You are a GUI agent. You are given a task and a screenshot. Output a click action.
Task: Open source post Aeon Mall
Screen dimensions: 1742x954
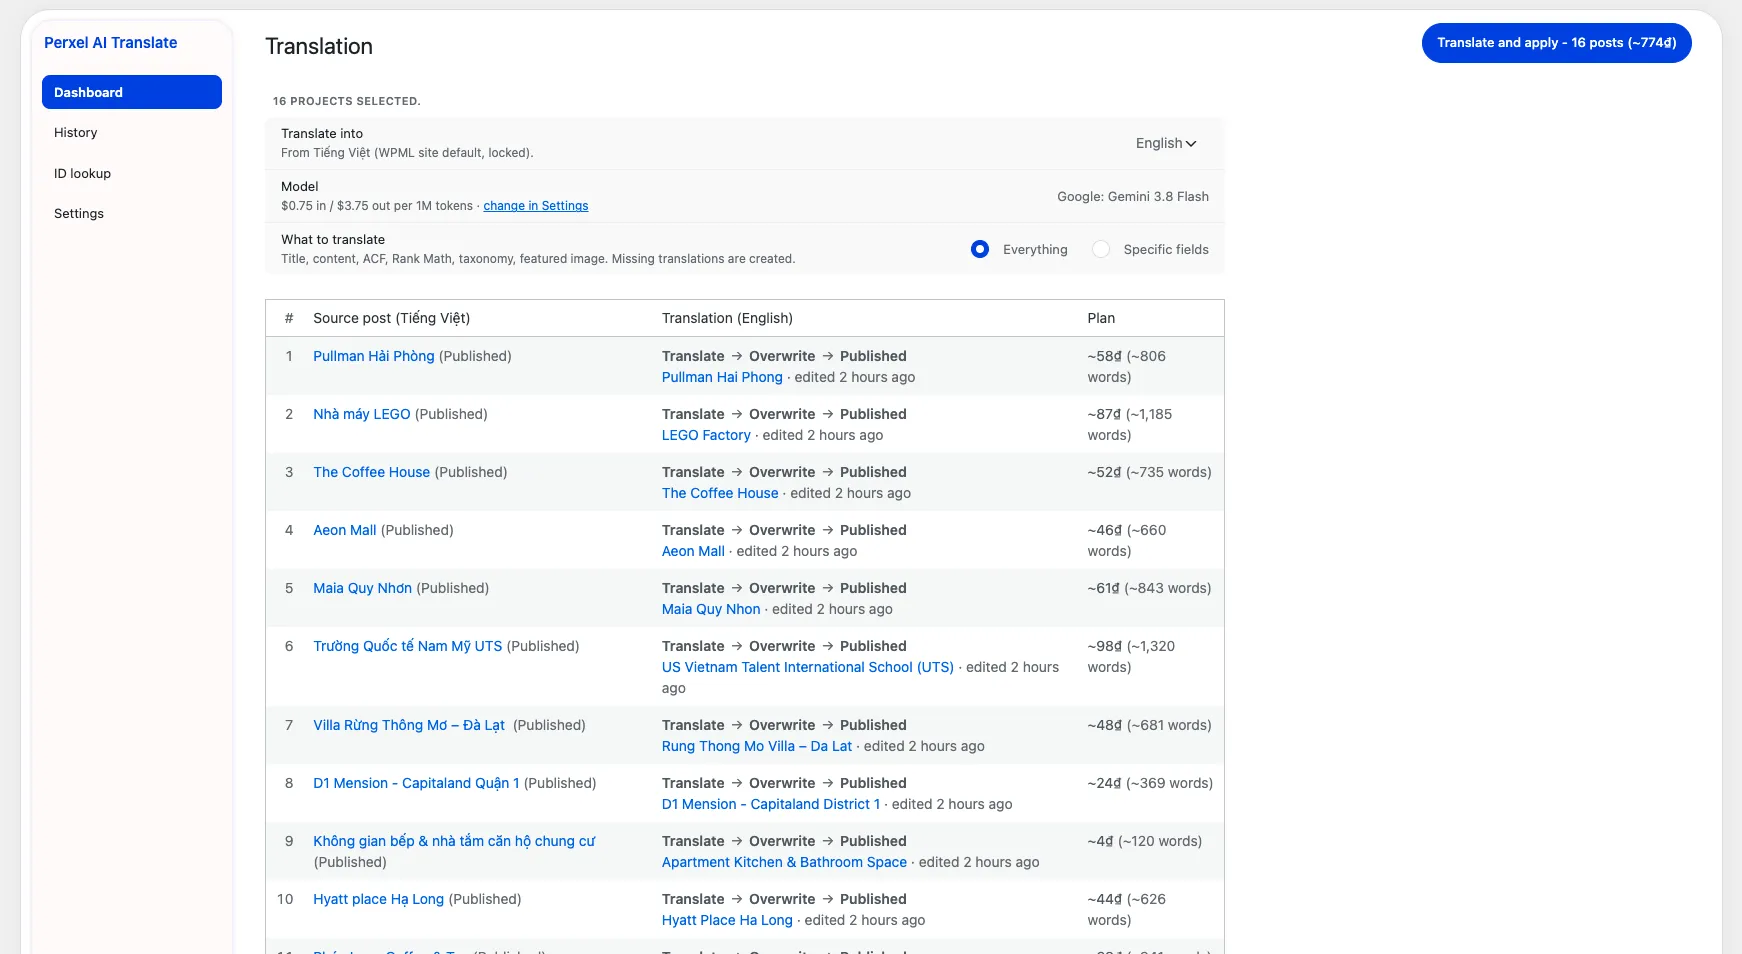coord(345,530)
